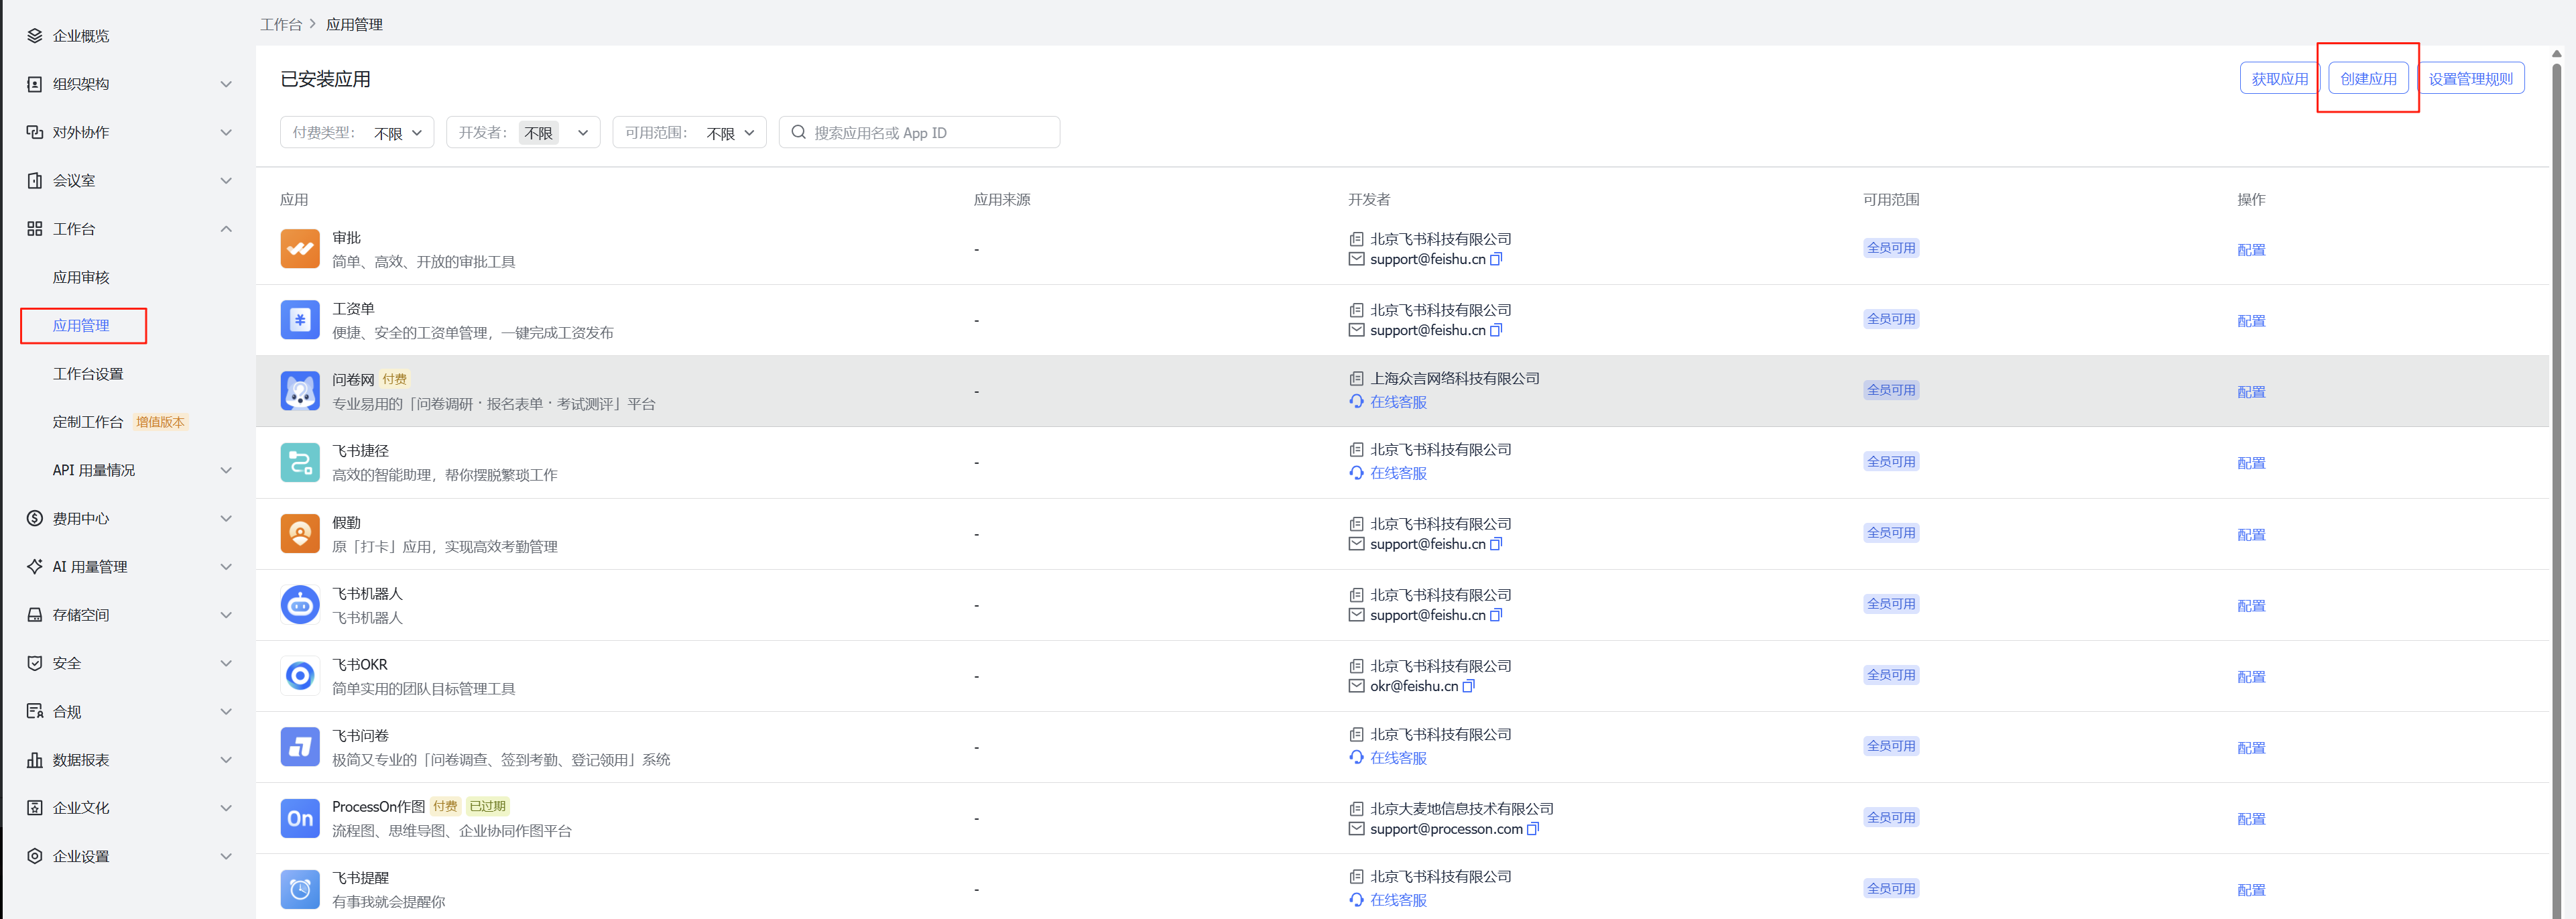Expand 会议室 menu chevron

[226, 181]
